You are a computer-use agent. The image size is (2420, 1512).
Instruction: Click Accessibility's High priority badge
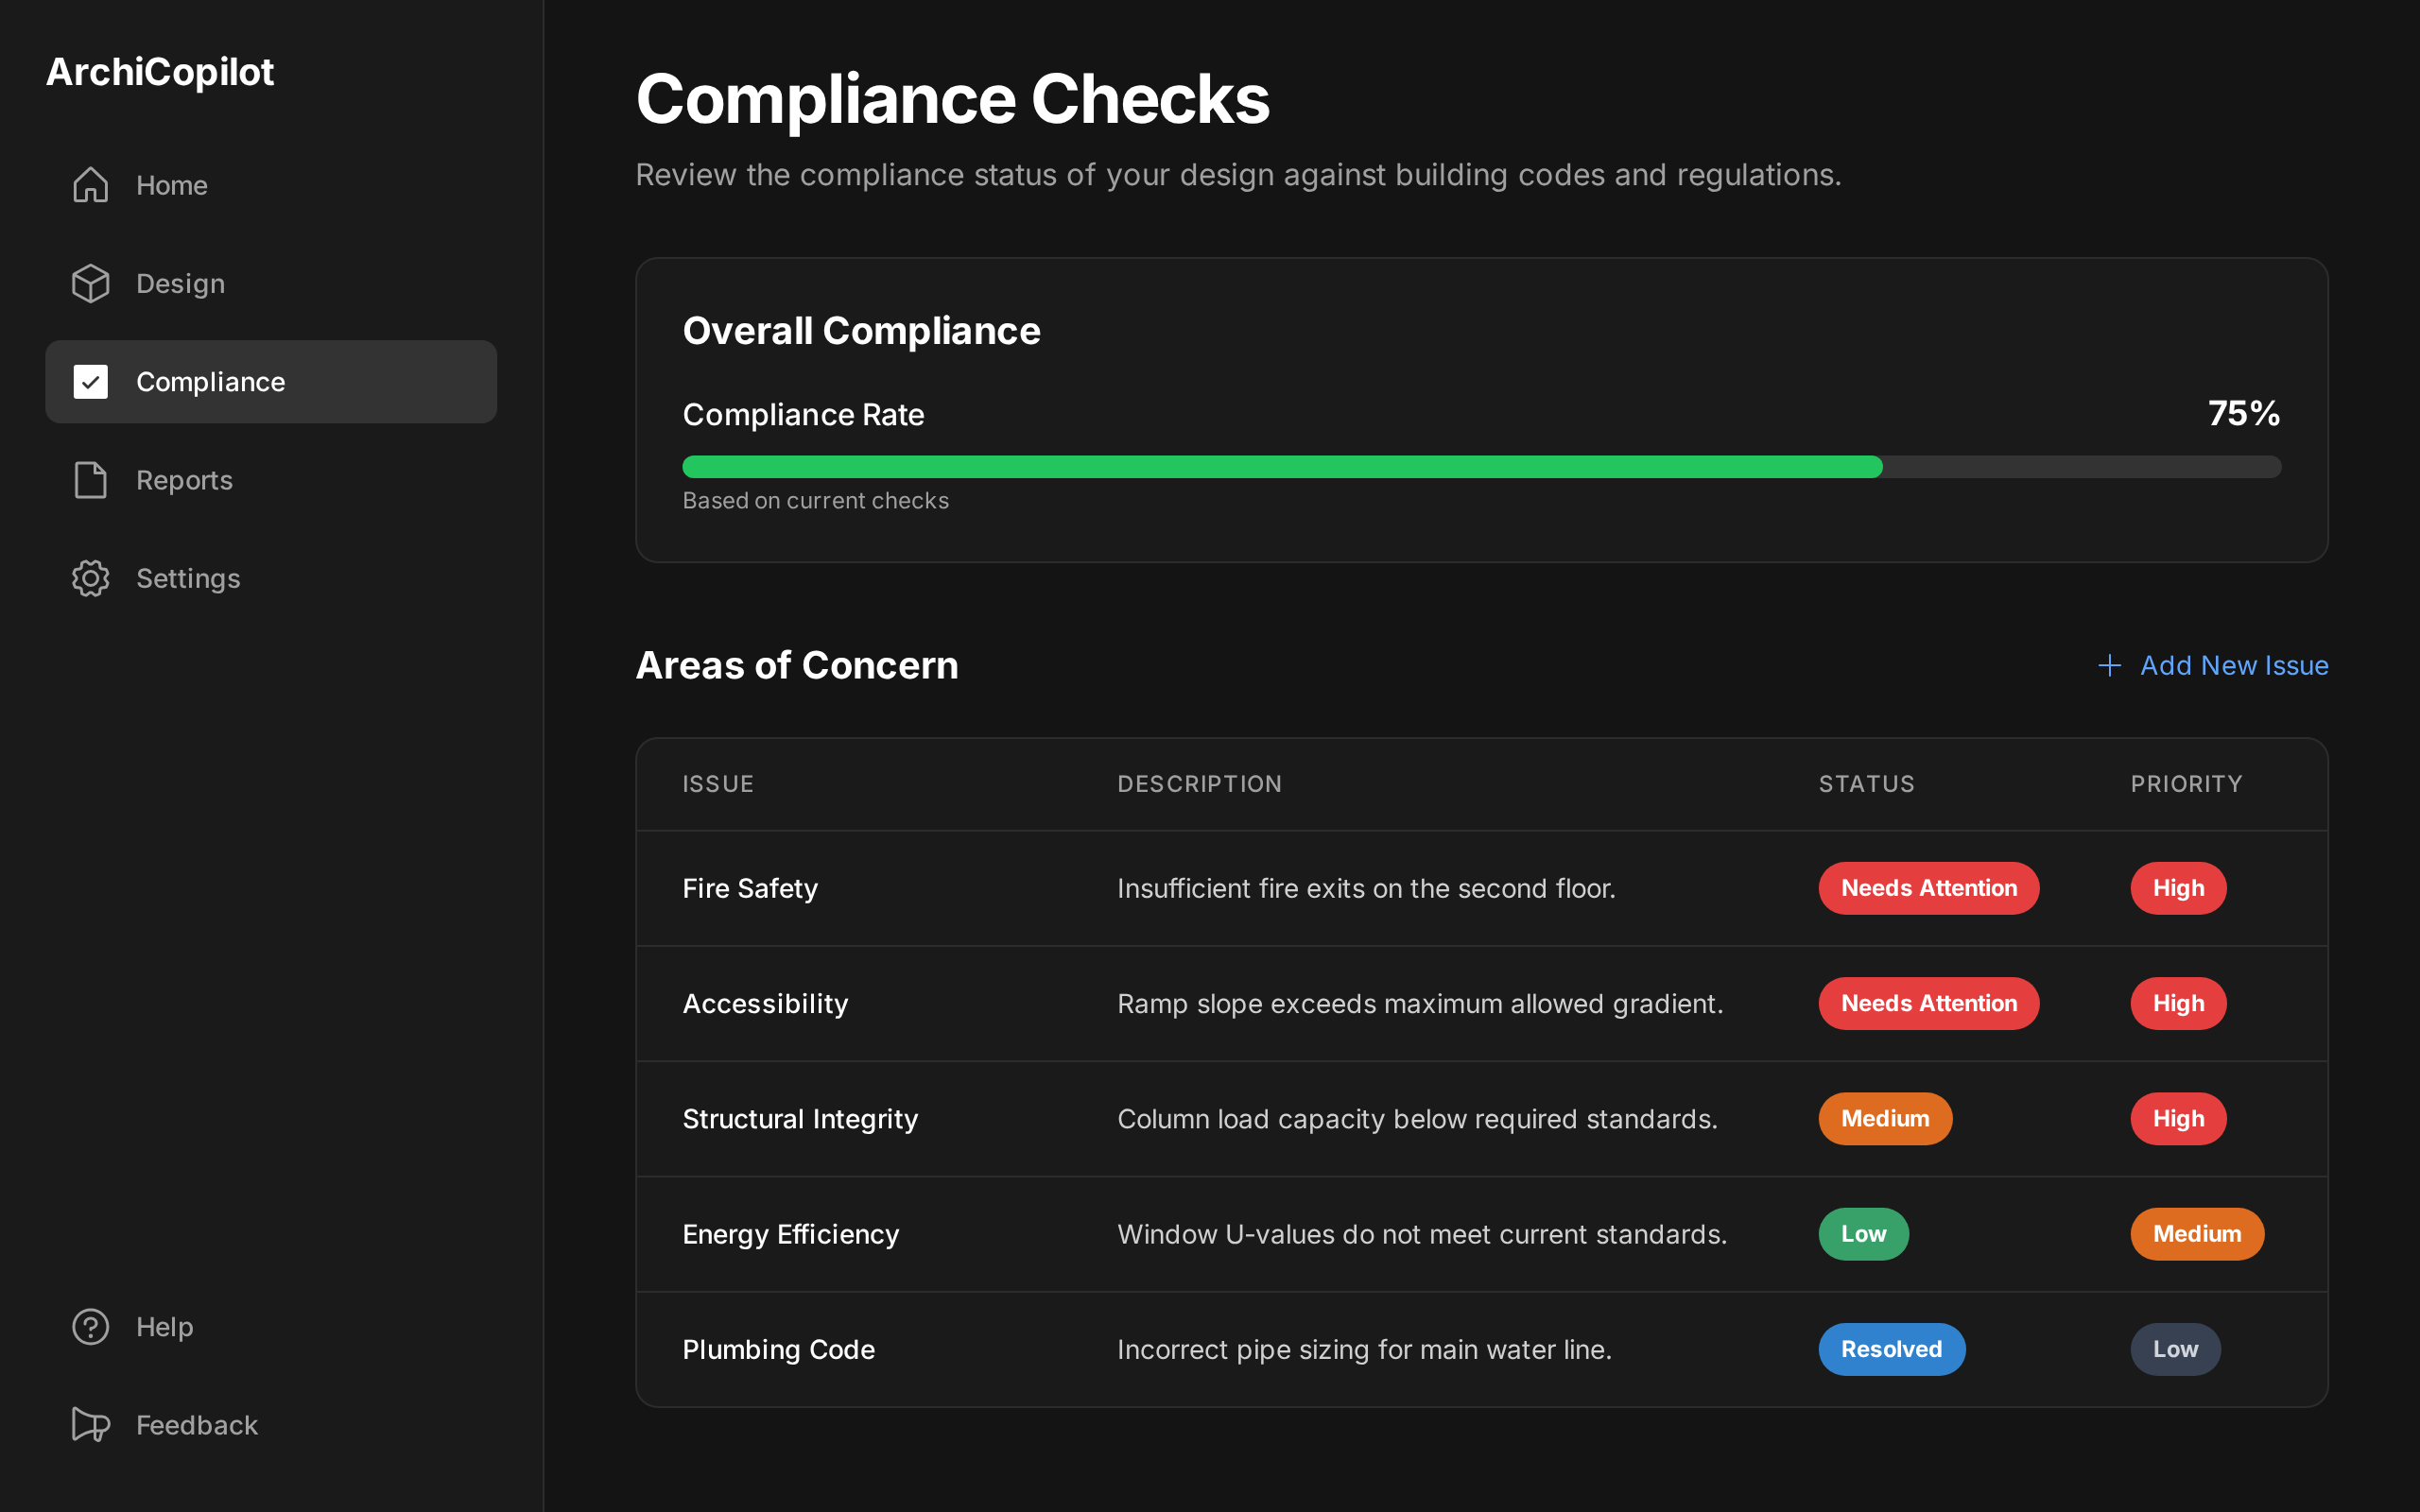click(2178, 1003)
